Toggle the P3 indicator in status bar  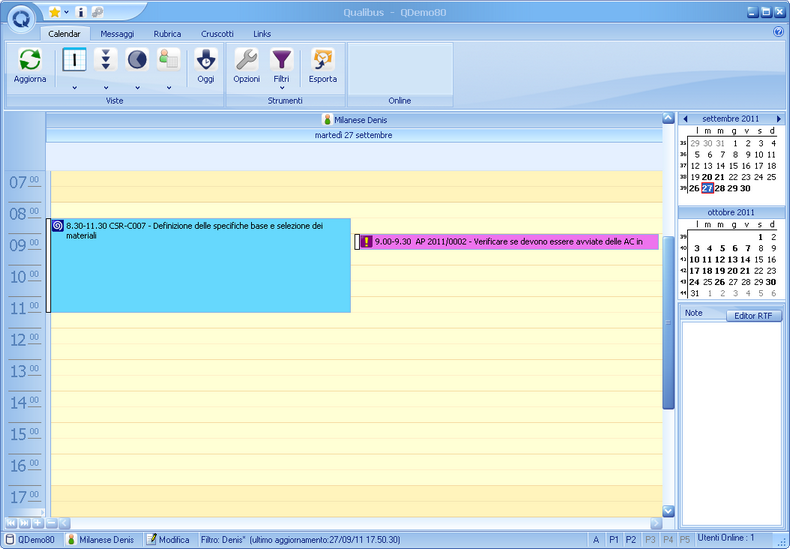(650, 539)
